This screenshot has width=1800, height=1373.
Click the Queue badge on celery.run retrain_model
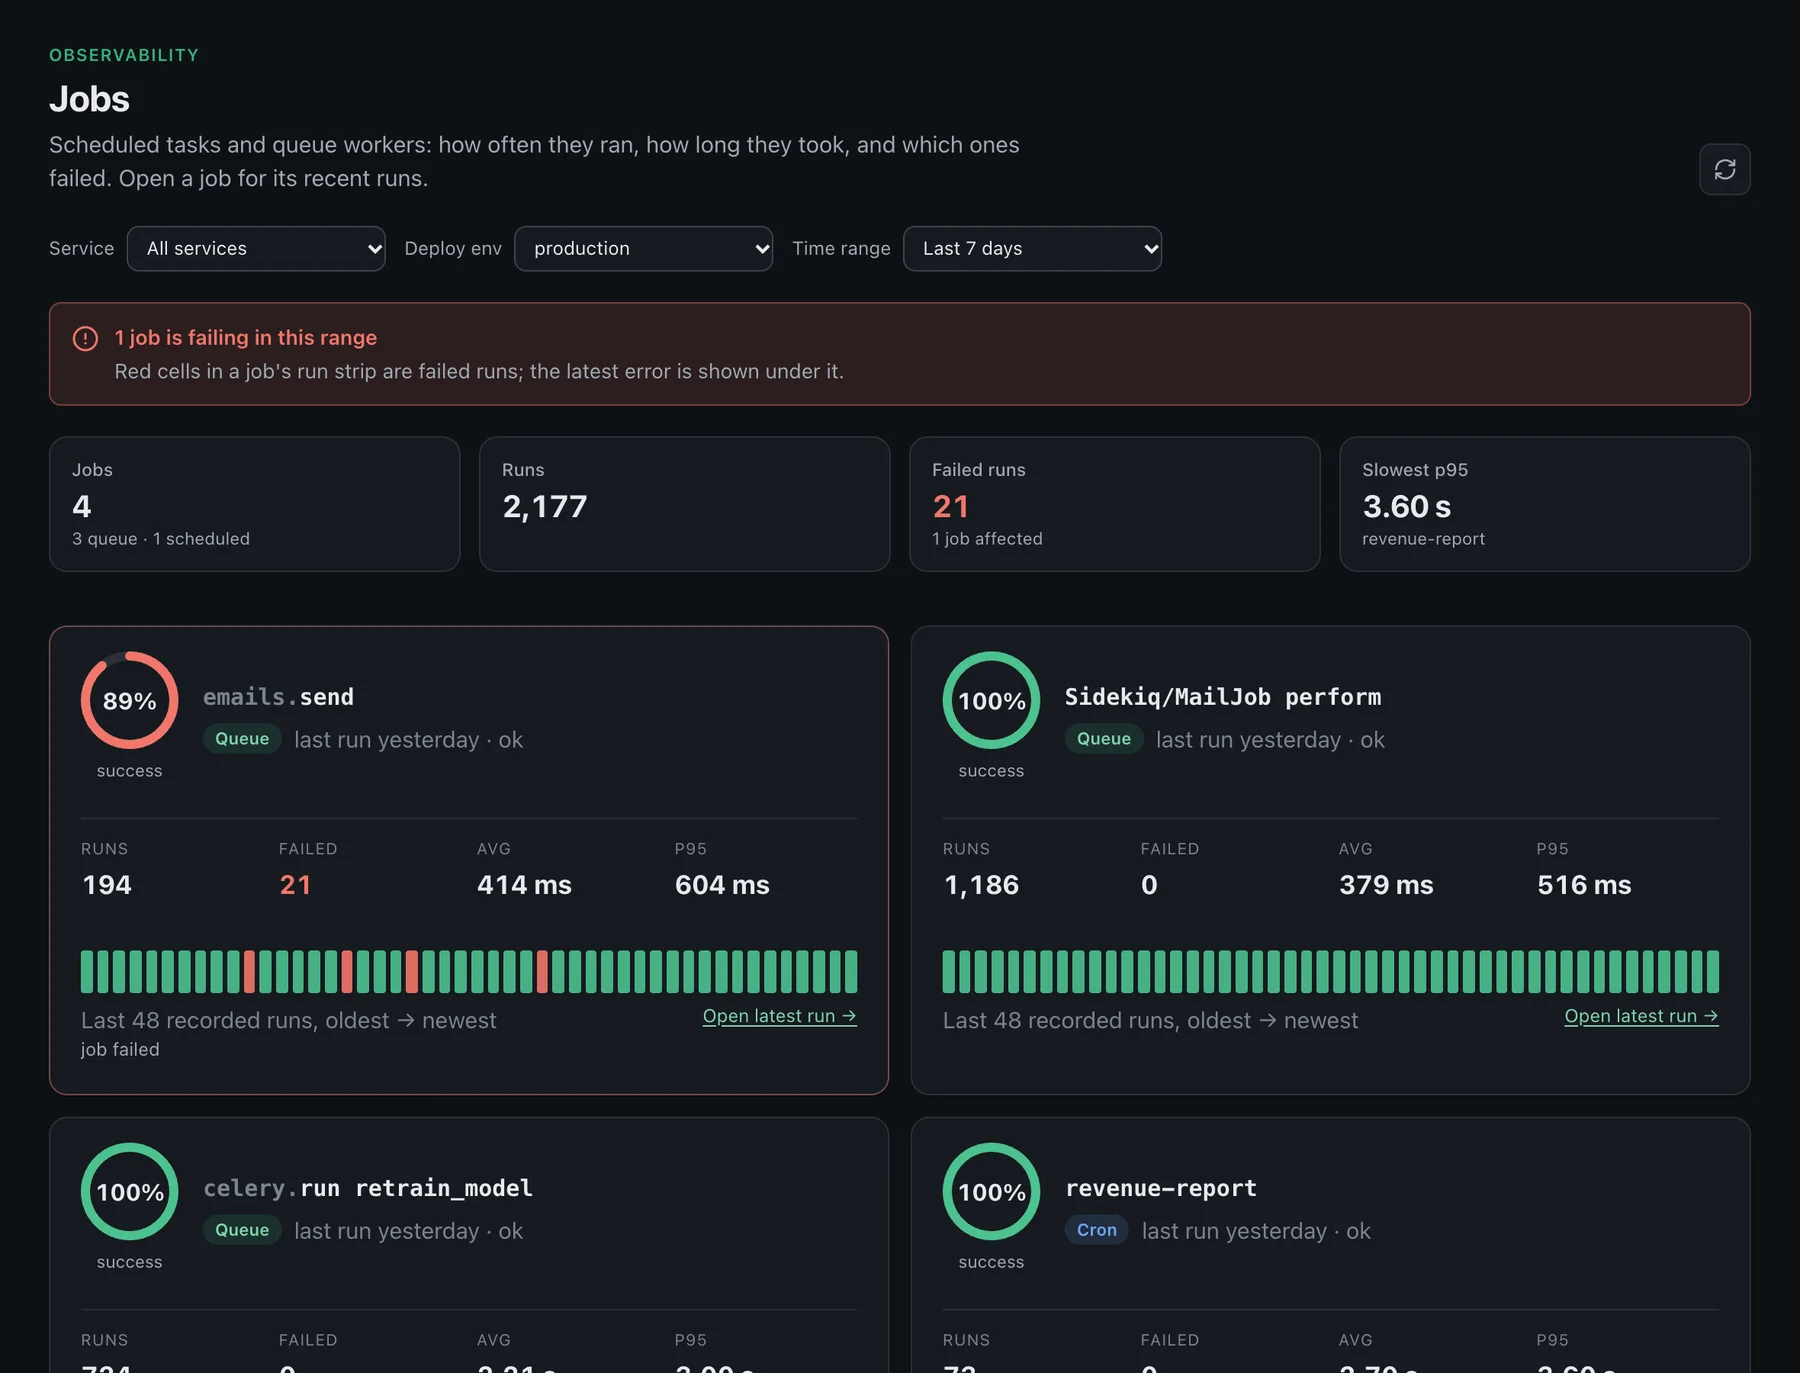(x=242, y=1230)
